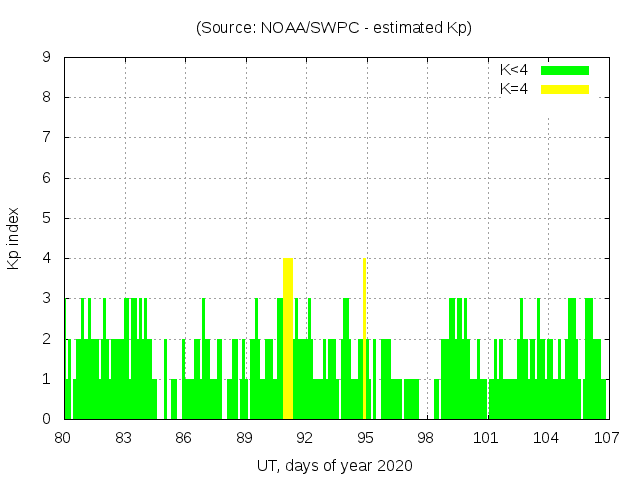Click the x-axis tick label 101
Screen dimensions: 640x480
486,437
